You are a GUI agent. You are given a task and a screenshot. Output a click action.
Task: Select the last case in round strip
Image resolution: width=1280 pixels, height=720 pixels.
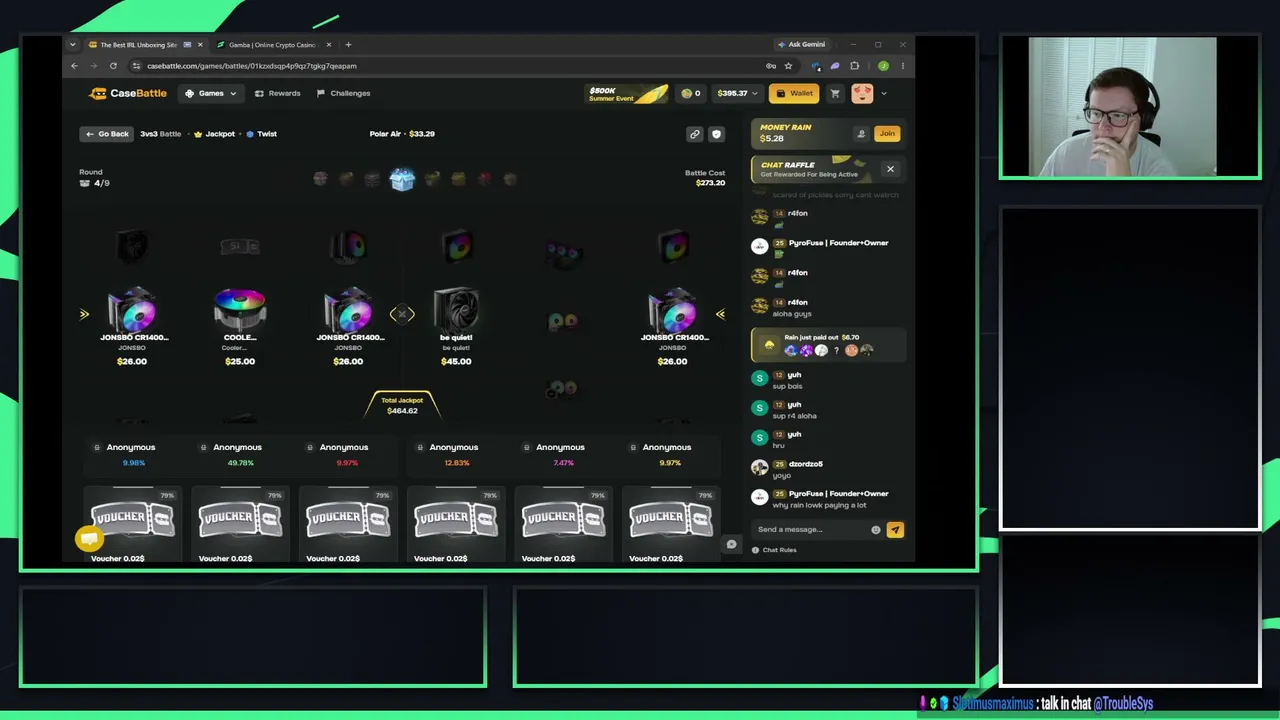510,179
